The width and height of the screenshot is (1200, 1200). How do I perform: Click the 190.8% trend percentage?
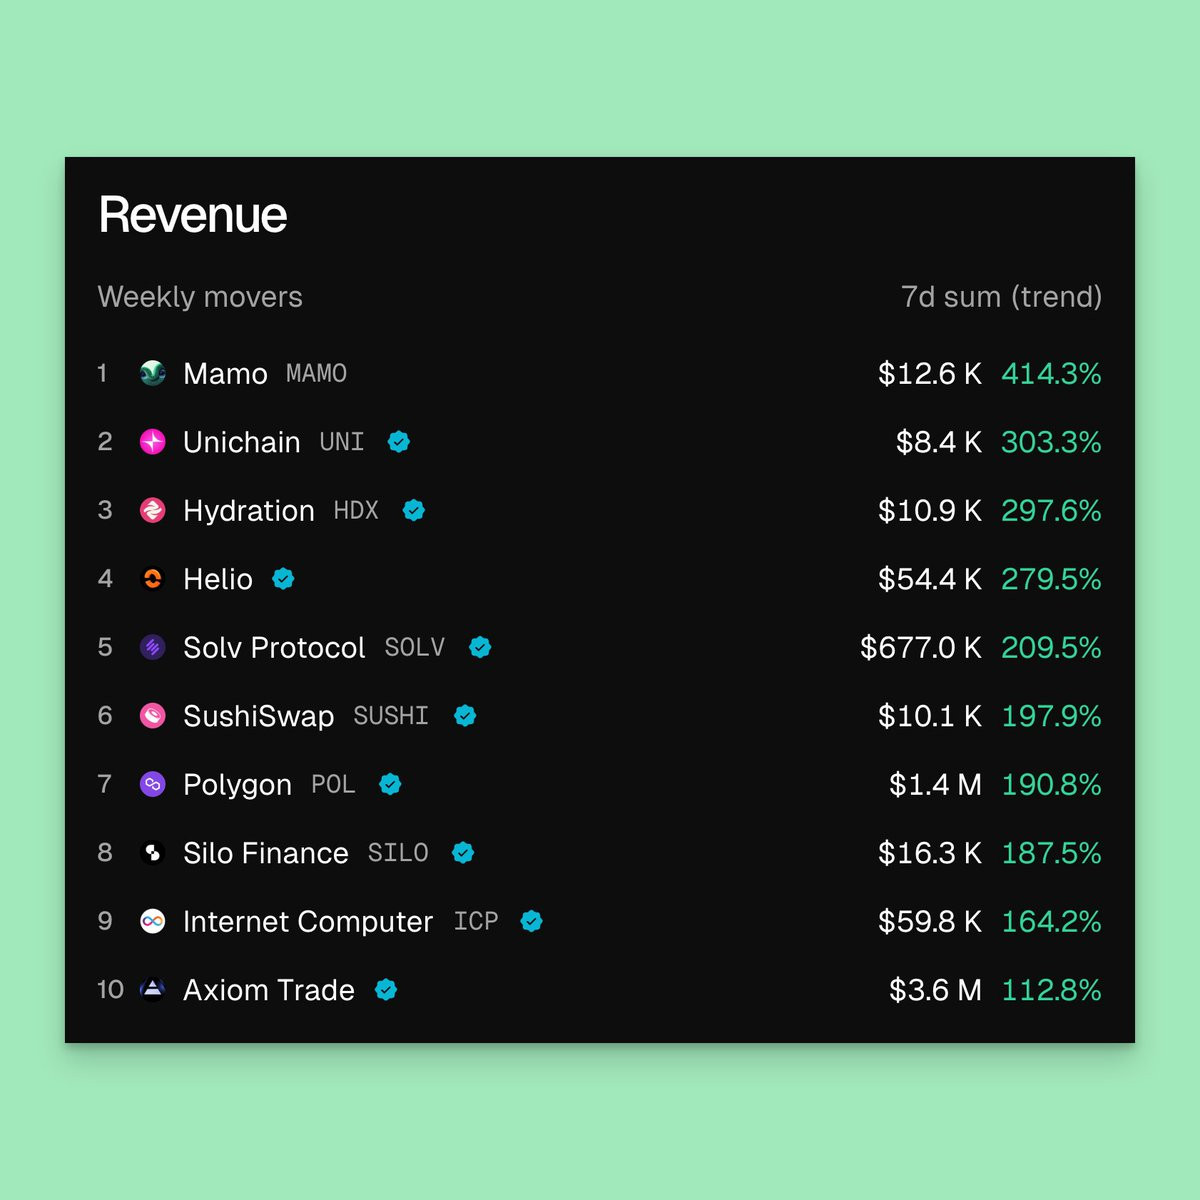pos(1051,785)
